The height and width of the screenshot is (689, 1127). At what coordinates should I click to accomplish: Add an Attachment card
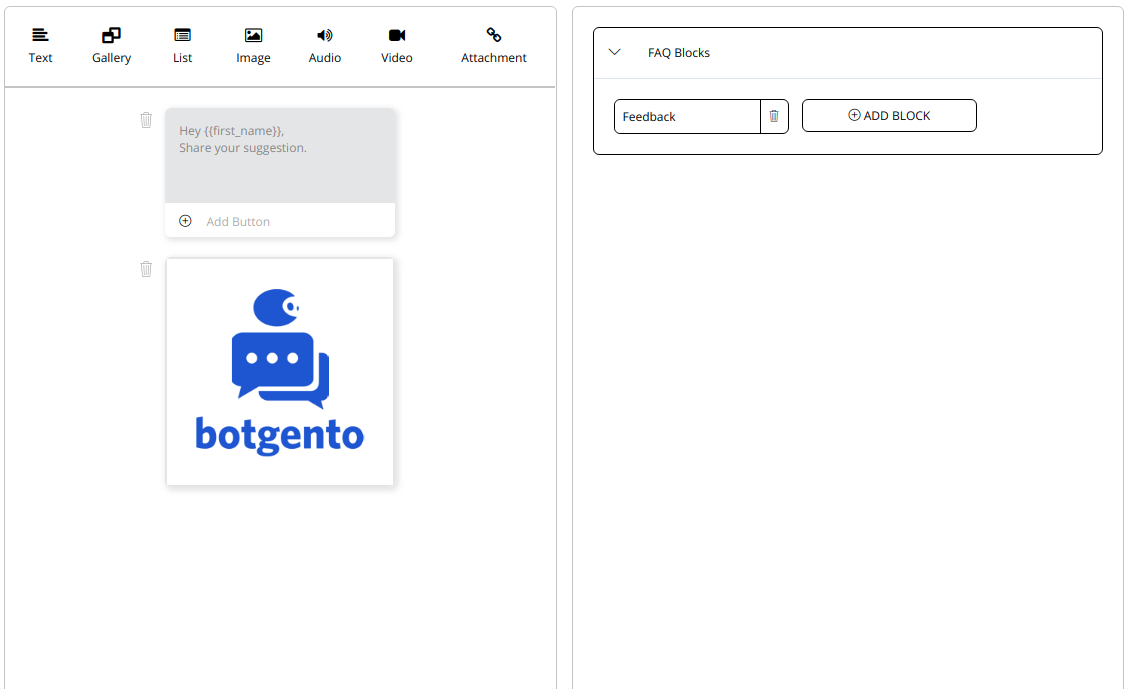point(494,46)
